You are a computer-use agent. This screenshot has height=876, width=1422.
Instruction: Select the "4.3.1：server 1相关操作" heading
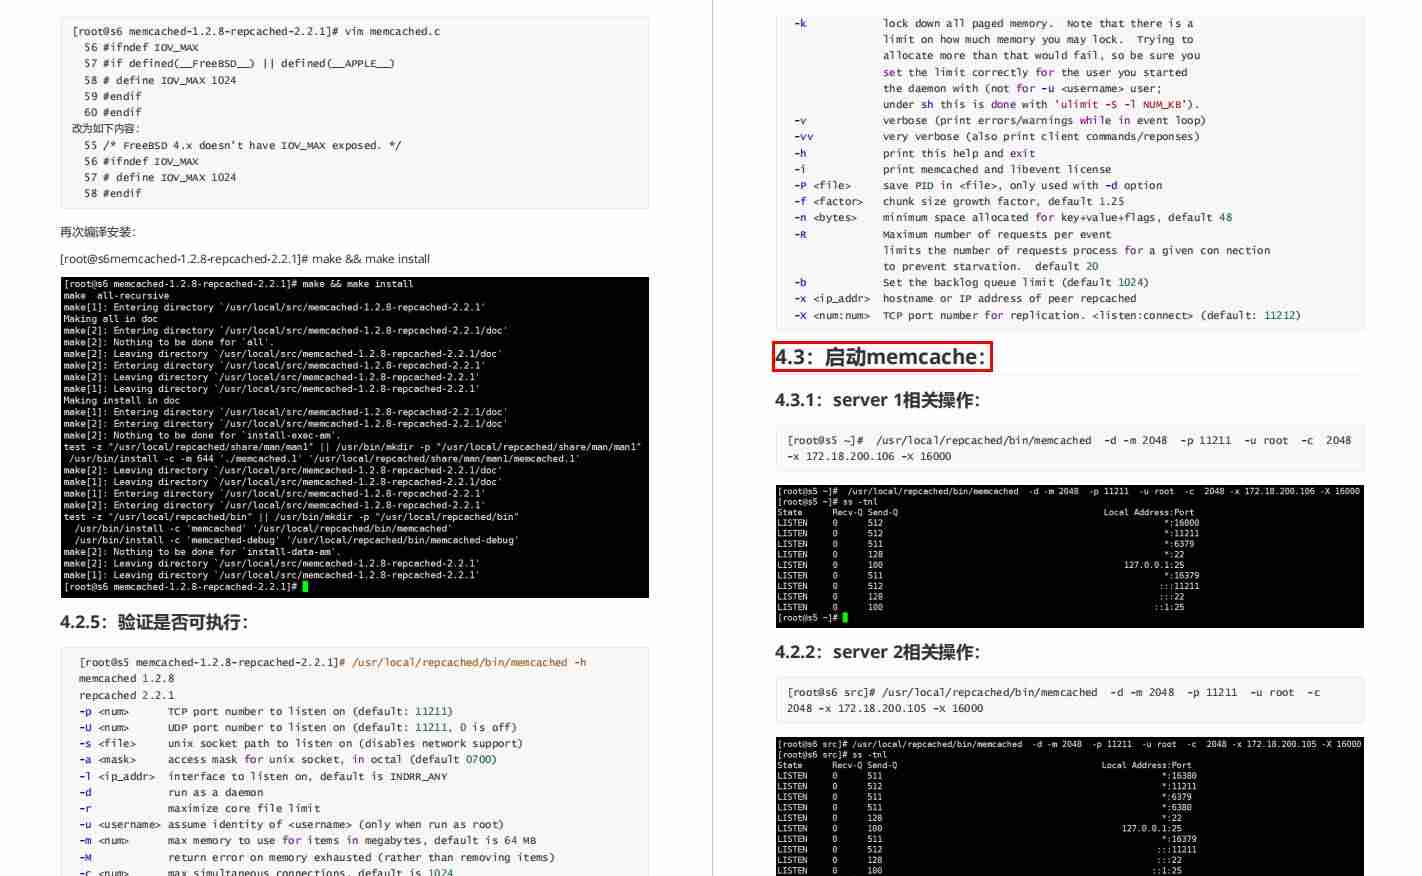(x=877, y=400)
